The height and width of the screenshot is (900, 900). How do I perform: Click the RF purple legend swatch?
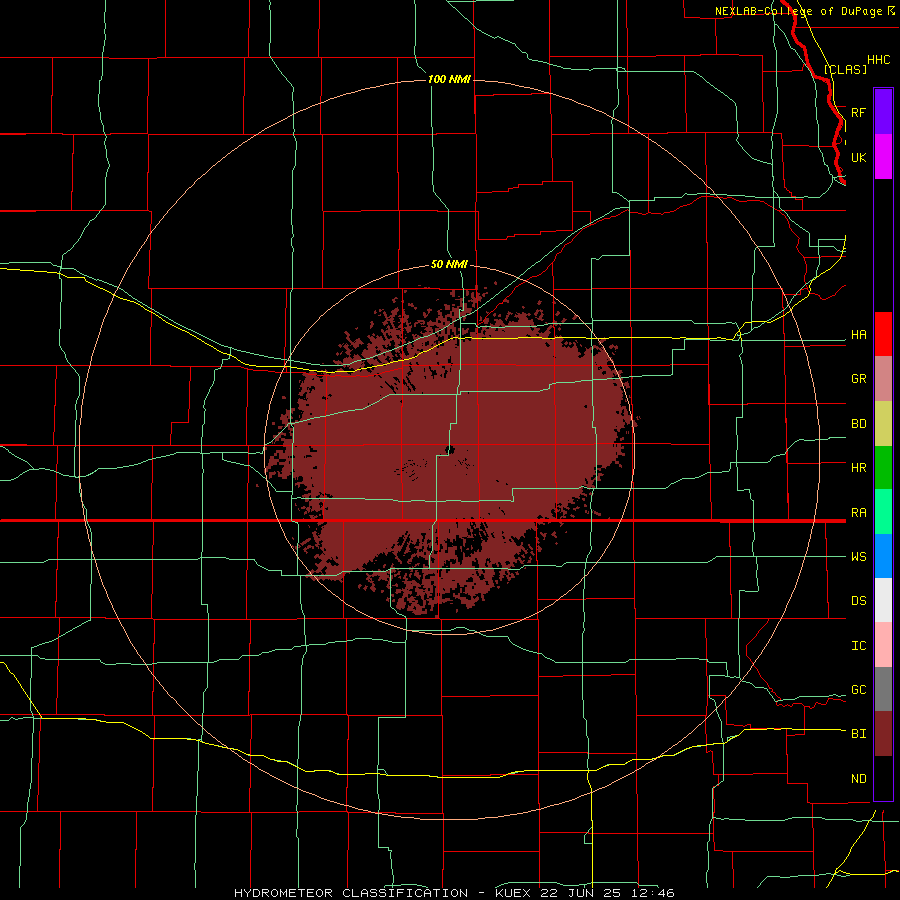pos(883,112)
